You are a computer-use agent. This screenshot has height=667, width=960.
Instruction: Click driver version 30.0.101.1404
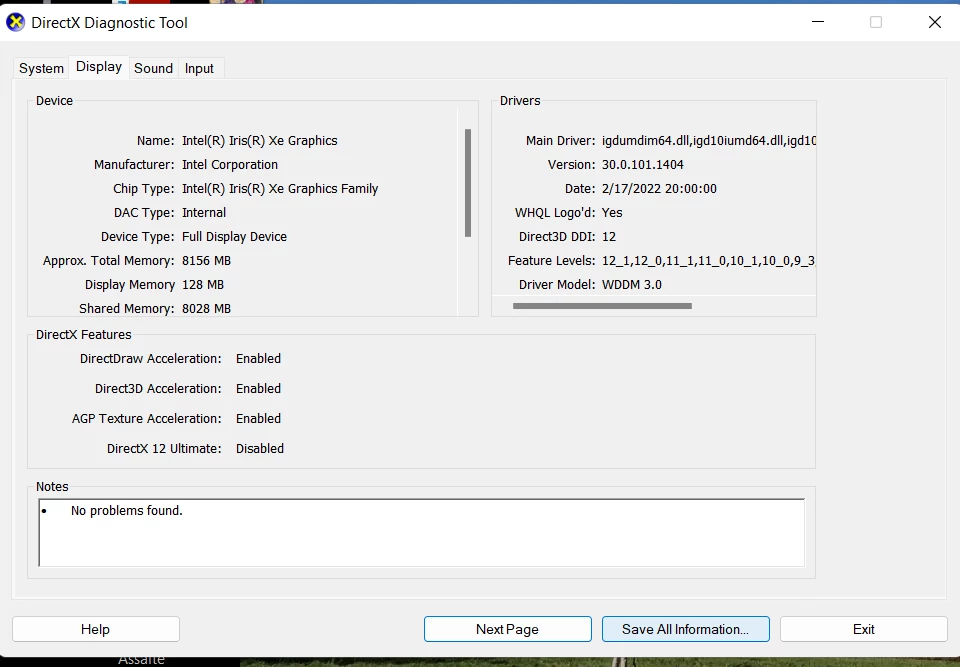pyautogui.click(x=643, y=164)
